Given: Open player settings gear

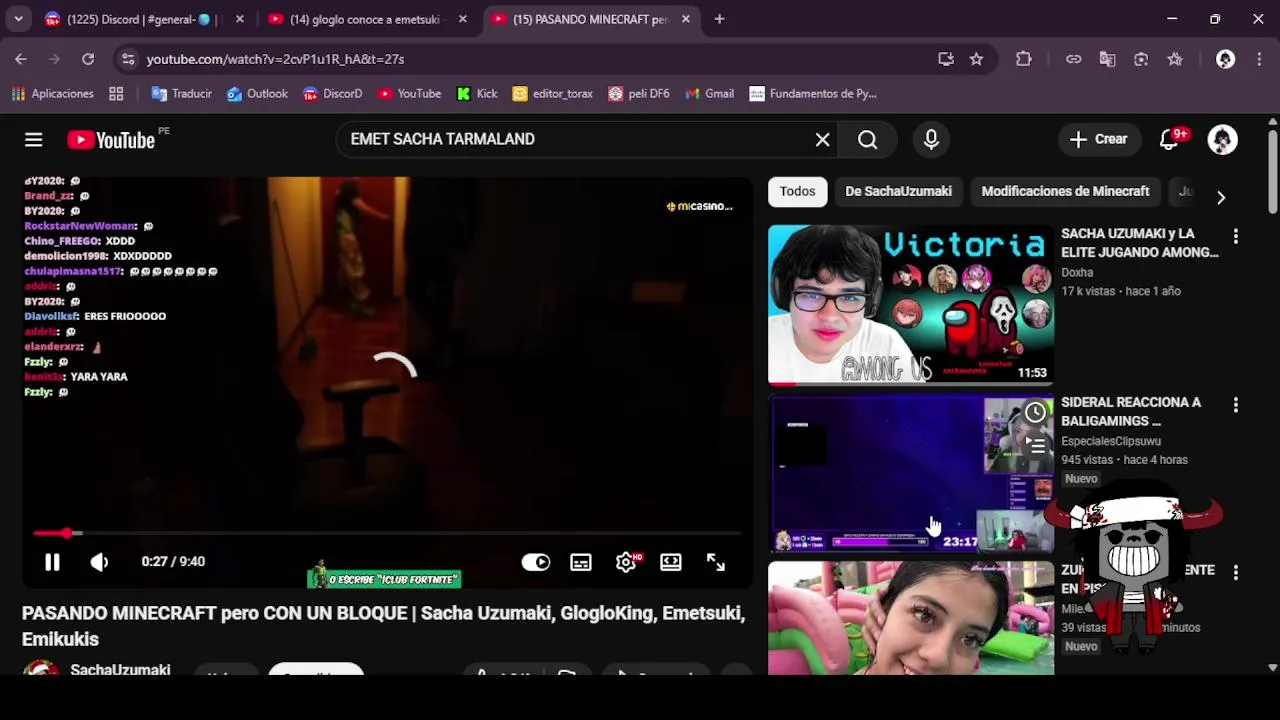Looking at the screenshot, I should [626, 562].
